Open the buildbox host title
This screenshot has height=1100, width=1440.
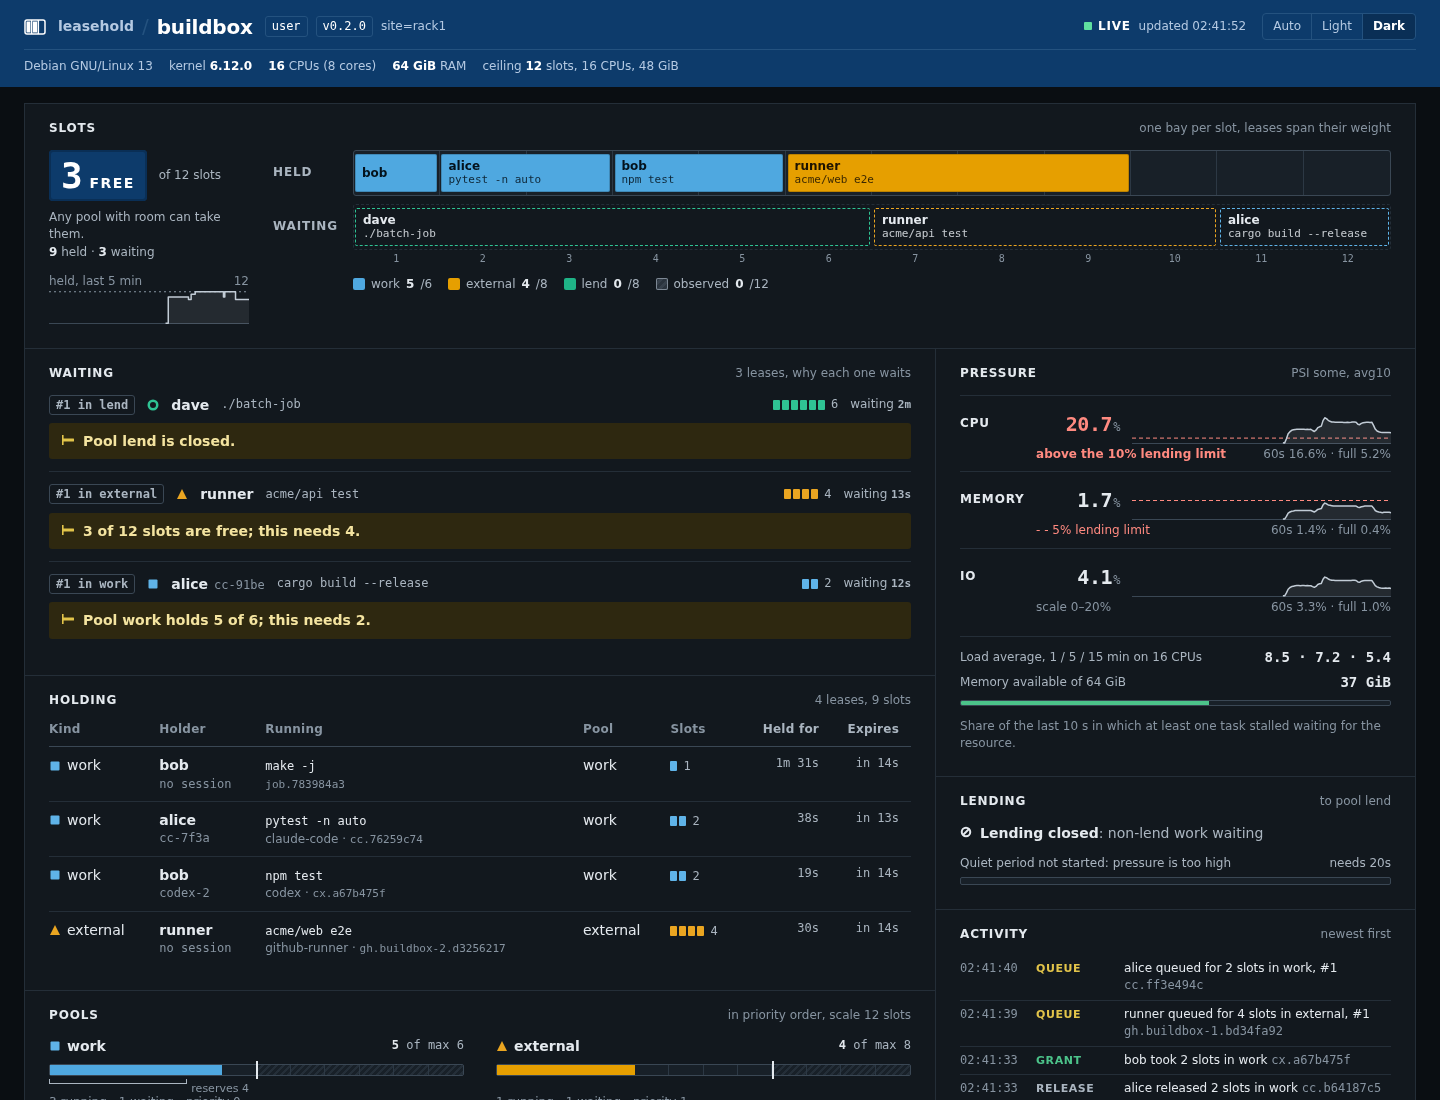click(205, 27)
